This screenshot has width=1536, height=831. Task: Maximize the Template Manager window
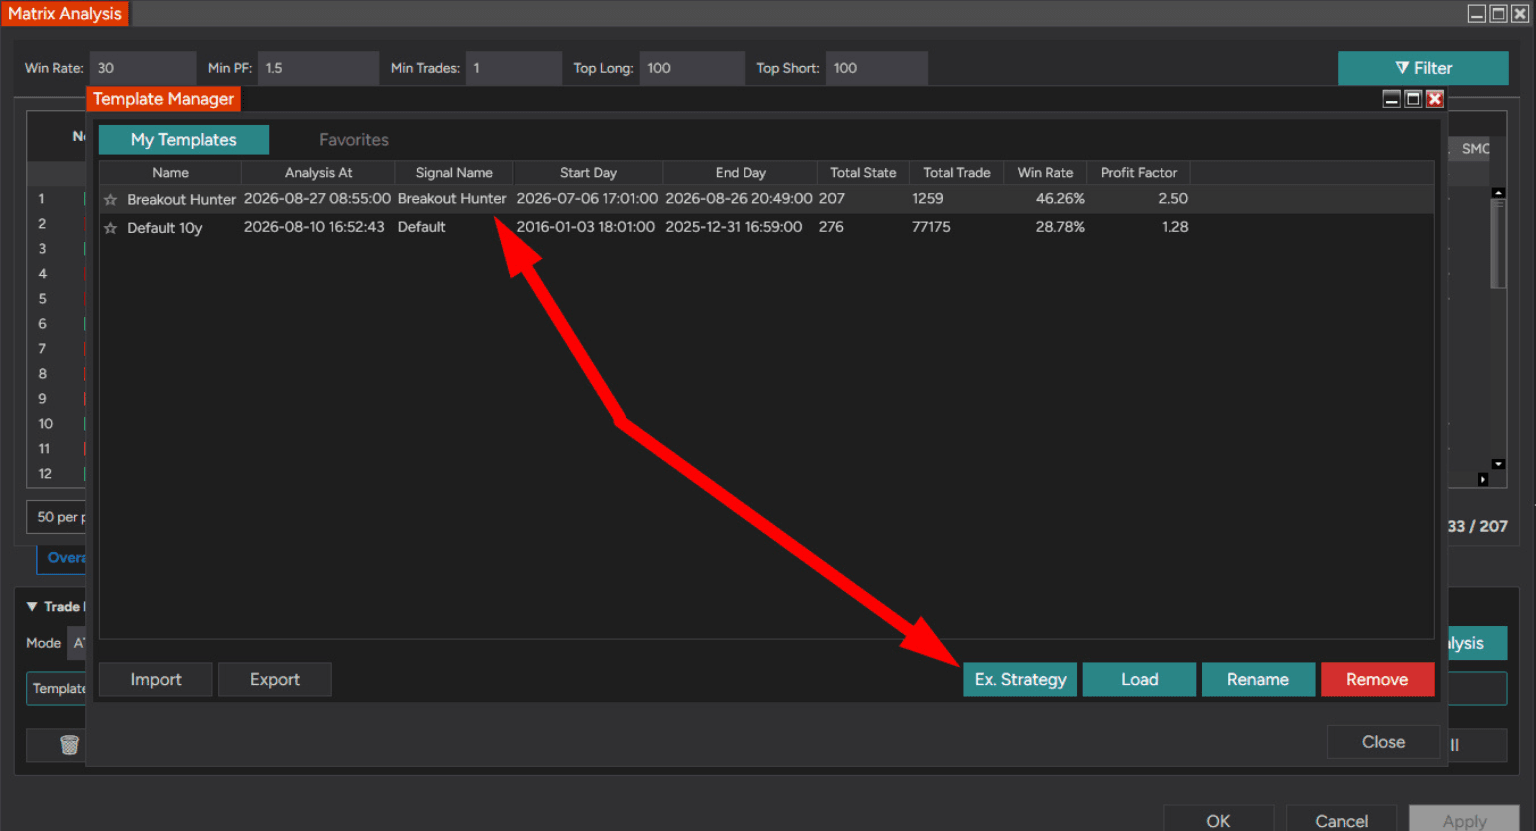1413,98
